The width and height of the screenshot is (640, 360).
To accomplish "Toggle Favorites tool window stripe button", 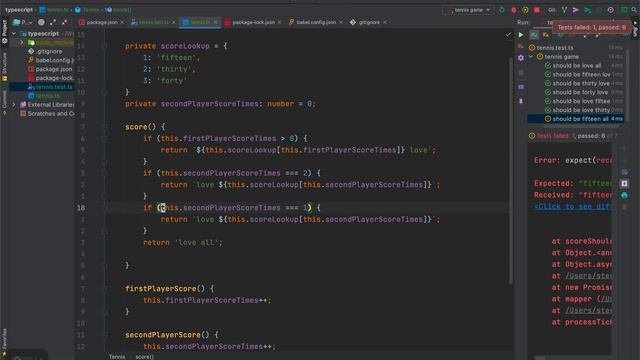I will [x=4, y=343].
